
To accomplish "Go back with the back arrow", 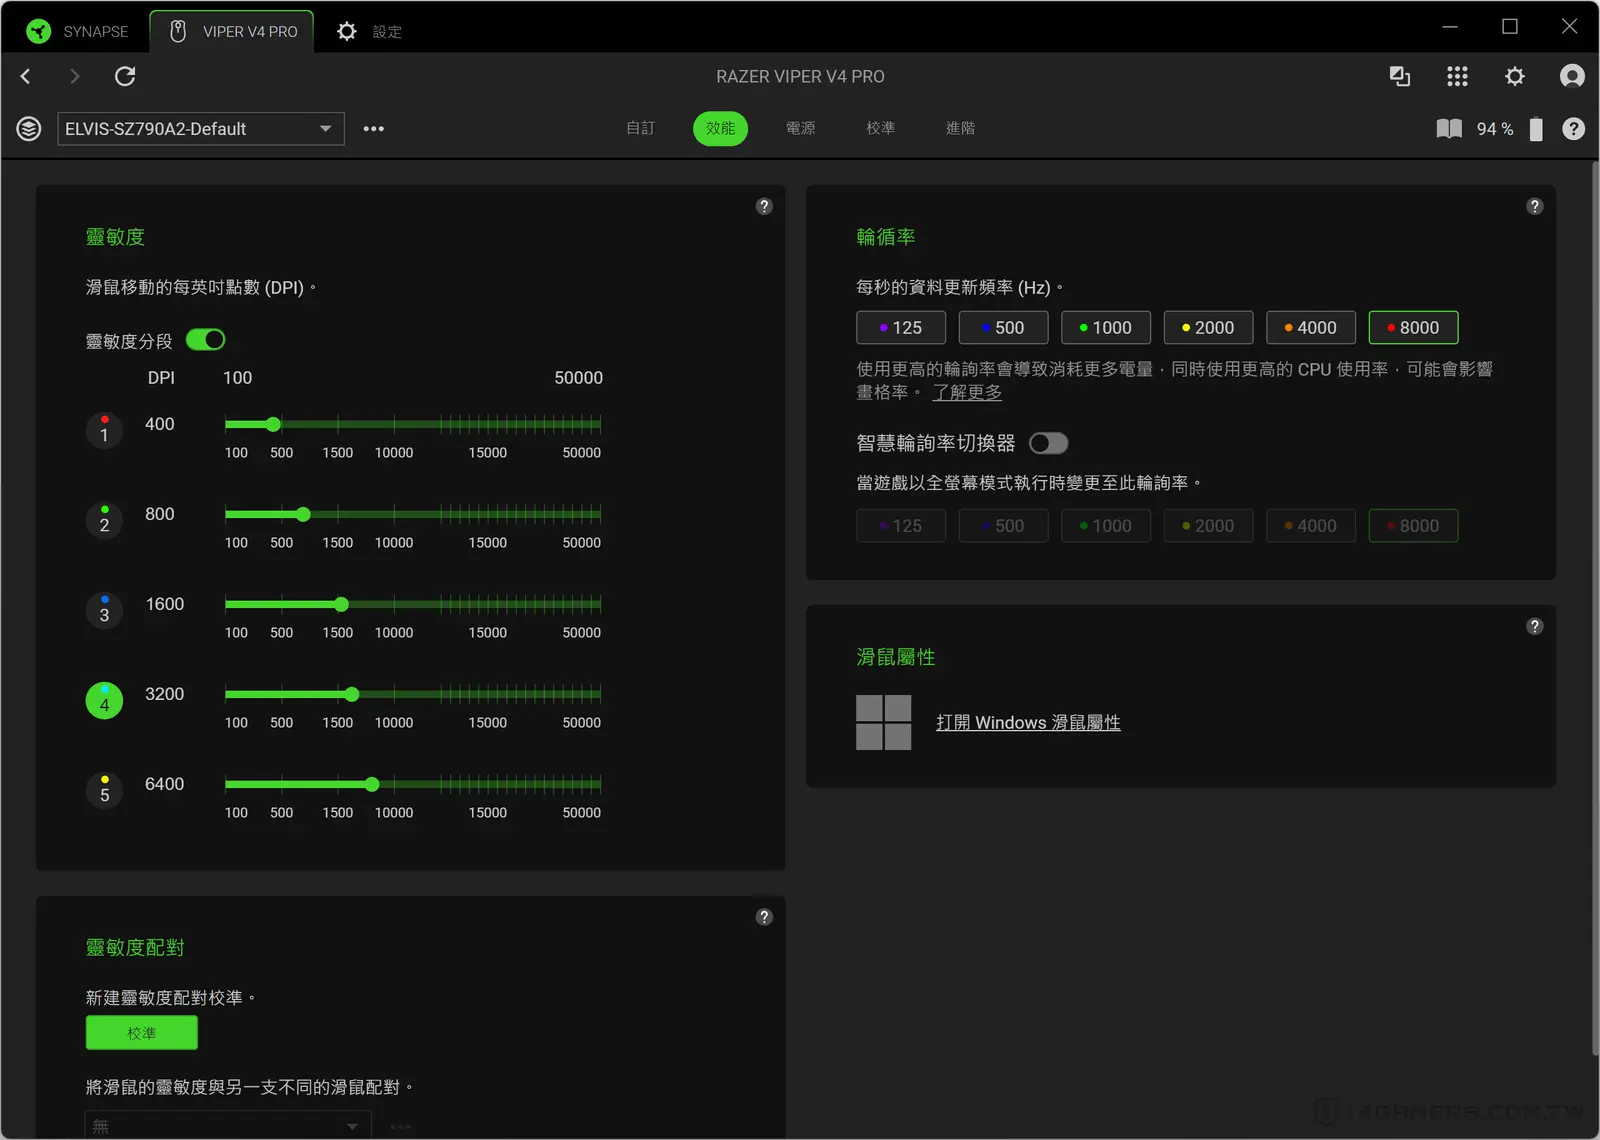I will coord(26,76).
